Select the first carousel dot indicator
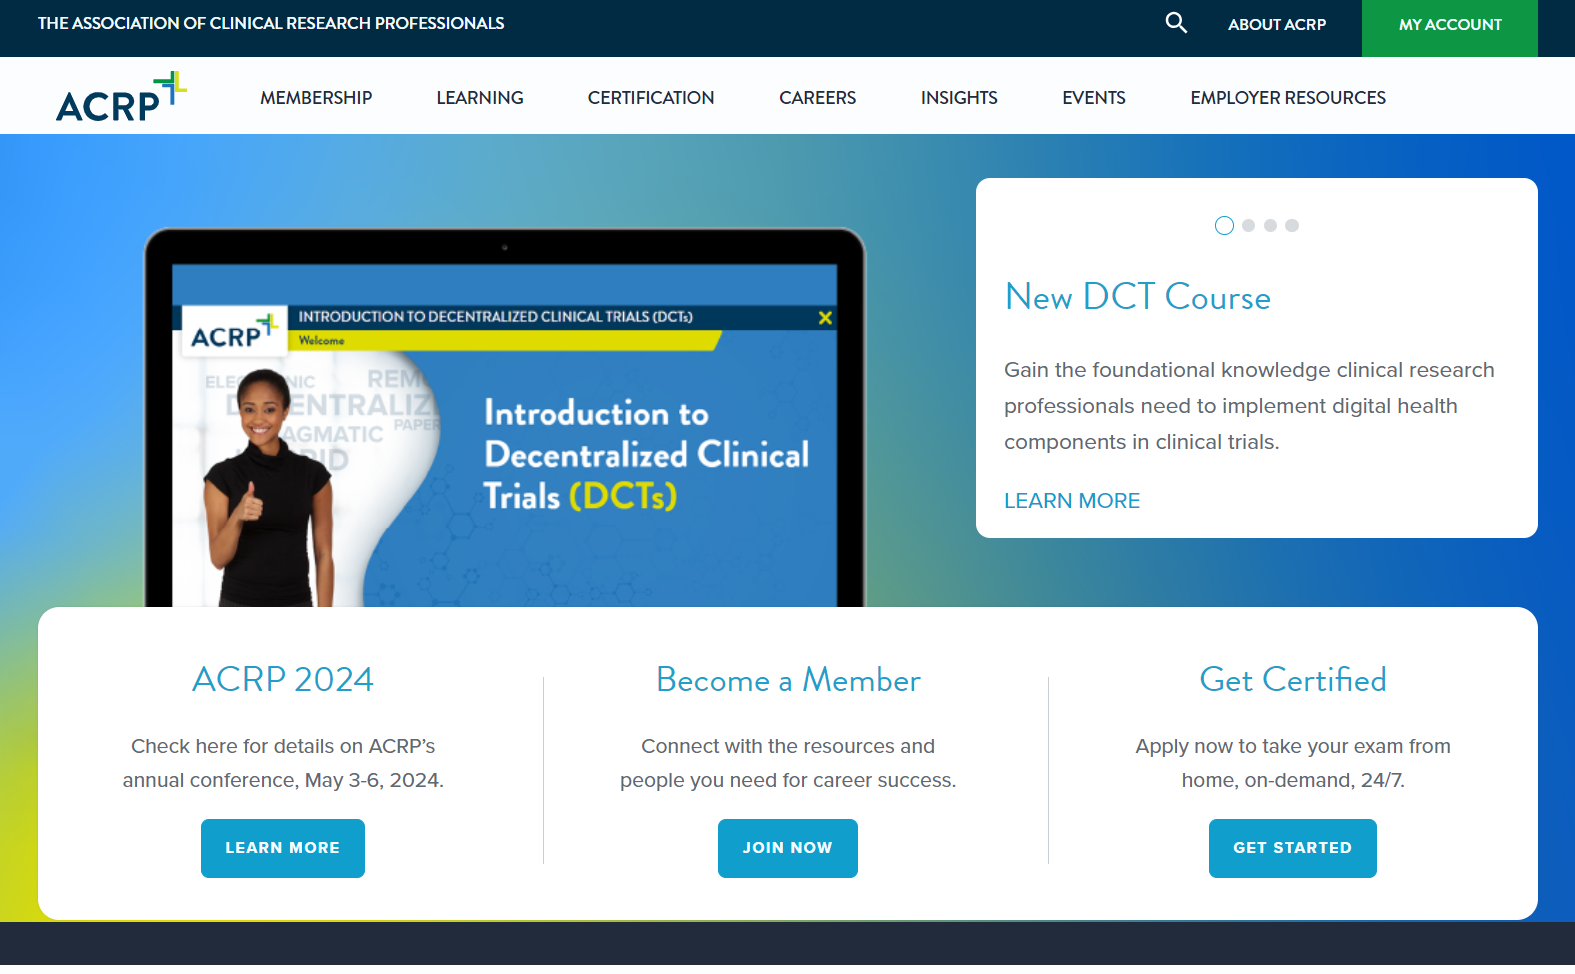Viewport: 1575px width, 974px height. pyautogui.click(x=1224, y=226)
